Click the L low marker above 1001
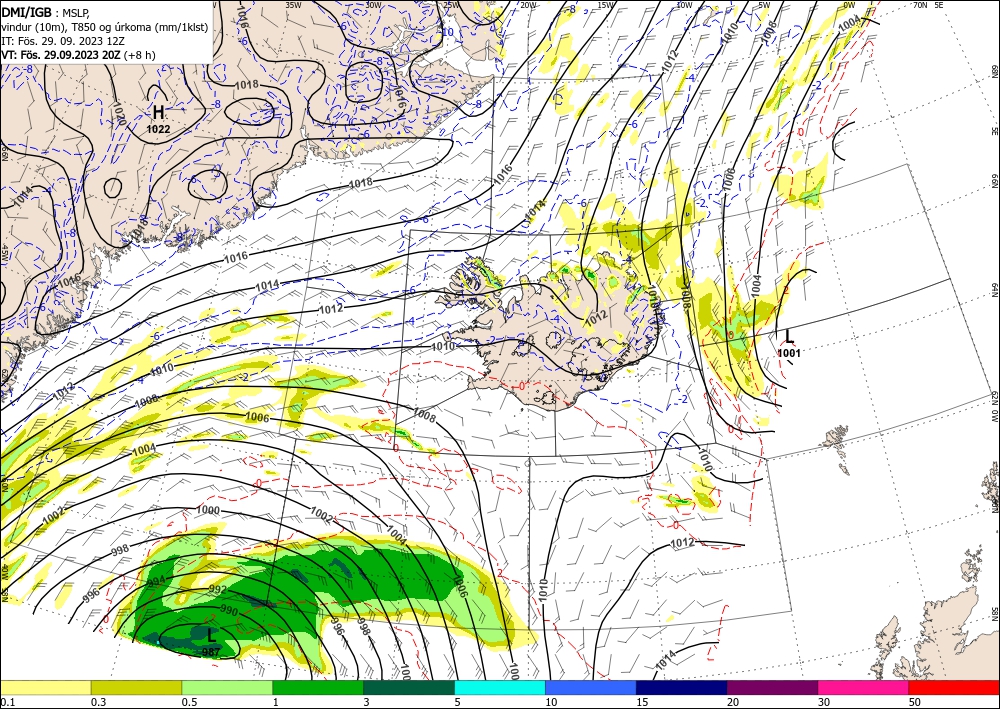The image size is (1000, 709). click(789, 337)
